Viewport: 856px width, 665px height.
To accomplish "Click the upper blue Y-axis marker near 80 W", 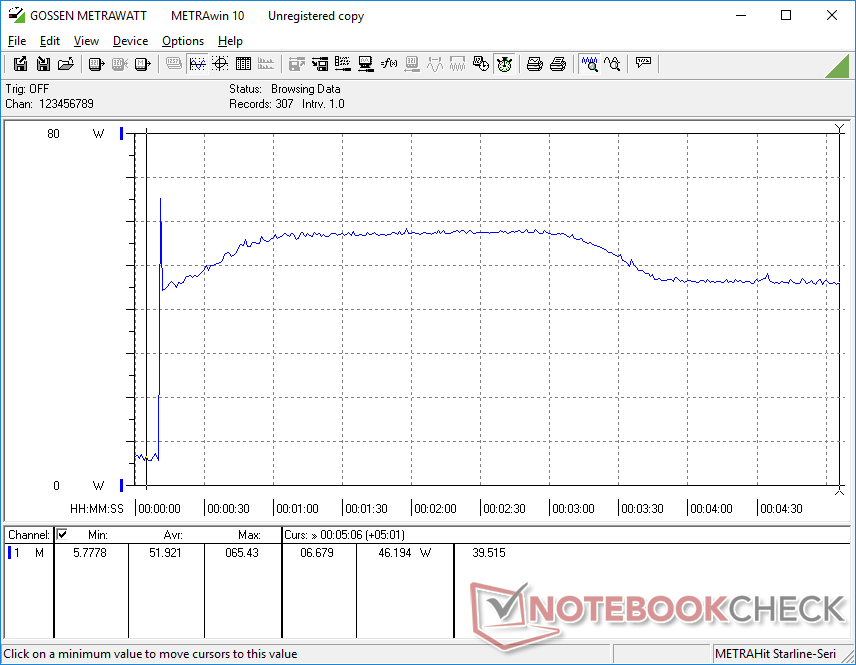I will click(122, 133).
